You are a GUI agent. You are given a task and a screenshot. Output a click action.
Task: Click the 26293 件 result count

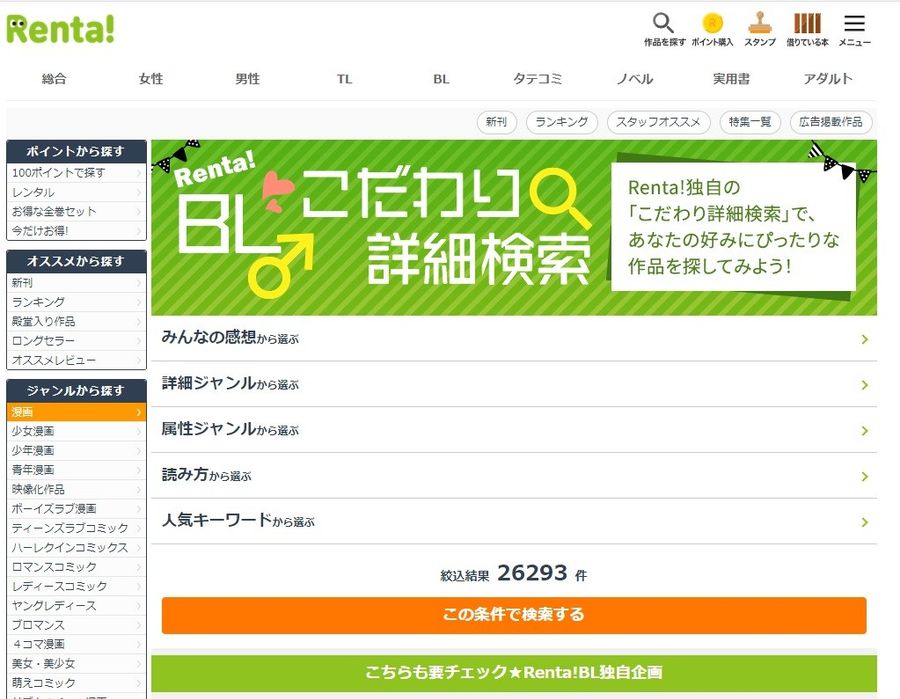pos(542,573)
